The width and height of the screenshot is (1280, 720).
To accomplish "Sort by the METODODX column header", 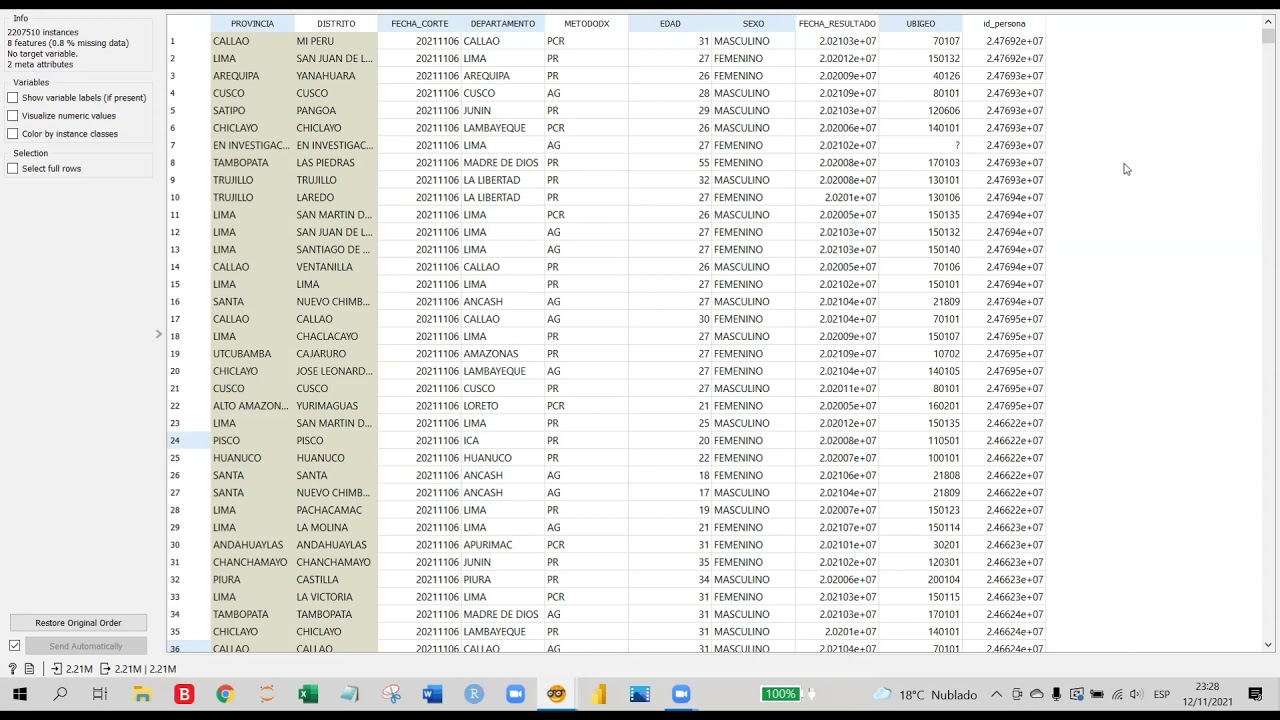I will (x=587, y=23).
